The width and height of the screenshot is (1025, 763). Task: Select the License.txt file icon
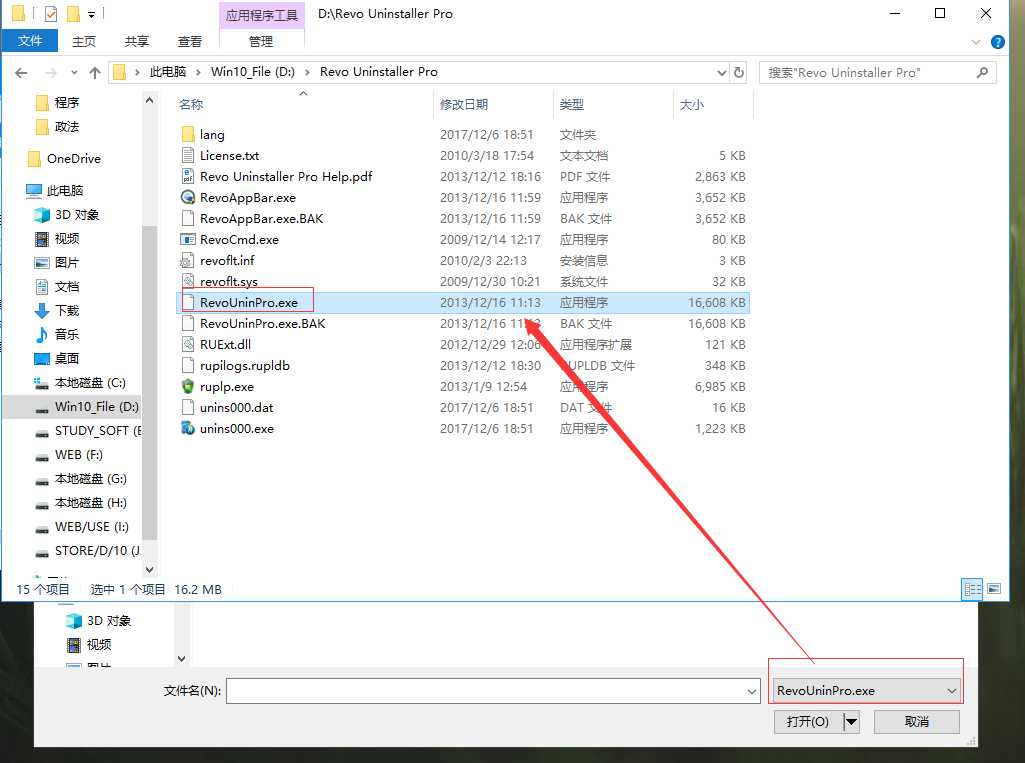click(x=188, y=156)
